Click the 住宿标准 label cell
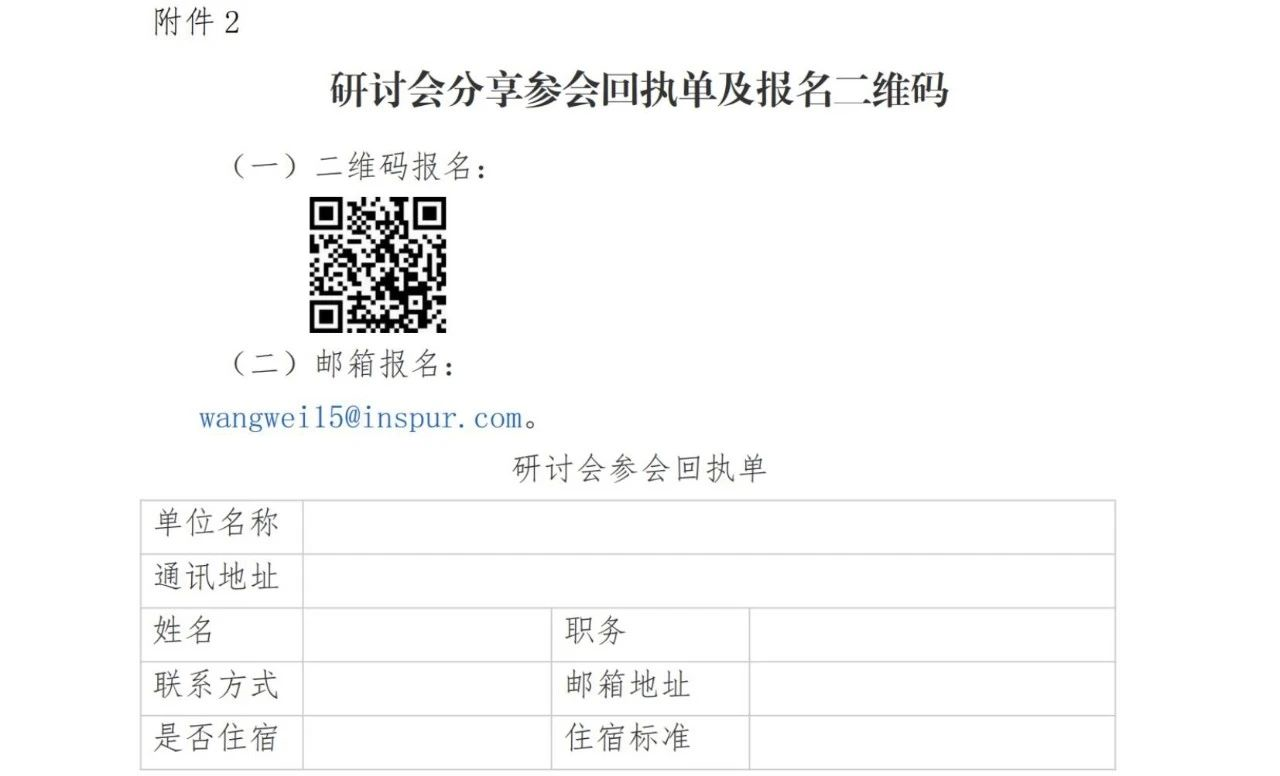Screen dimensions: 1280x776 [650, 742]
